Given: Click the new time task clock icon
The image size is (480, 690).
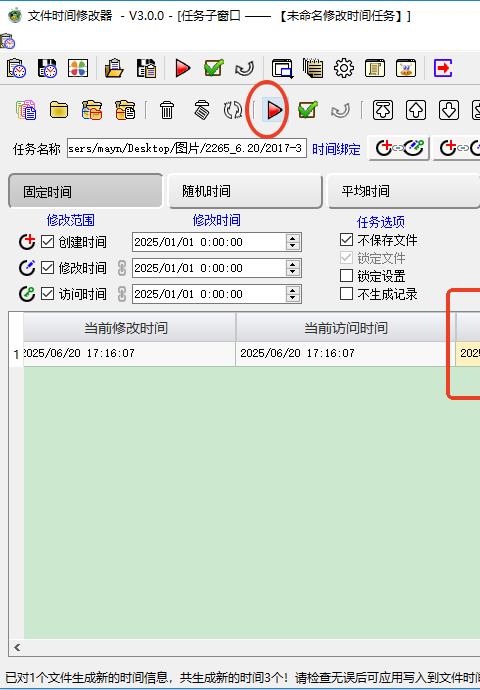Looking at the screenshot, I should point(17,68).
